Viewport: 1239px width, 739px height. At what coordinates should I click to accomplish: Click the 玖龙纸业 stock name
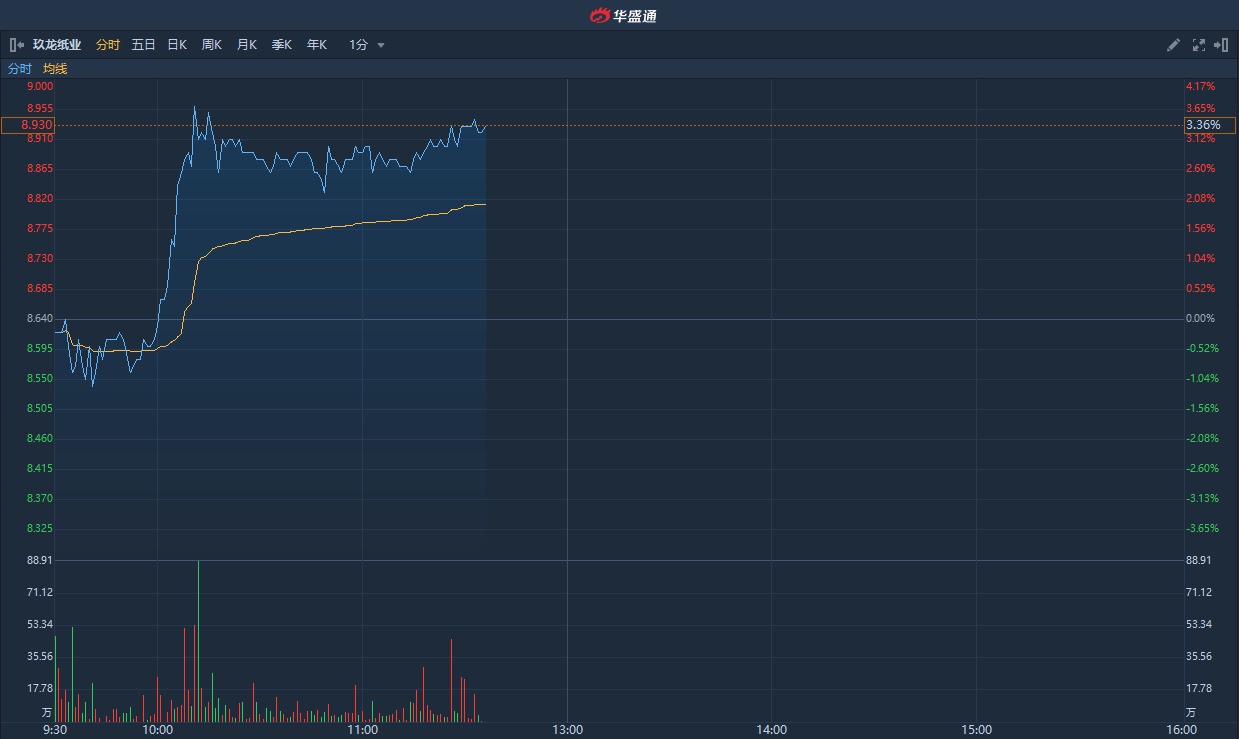click(x=57, y=45)
